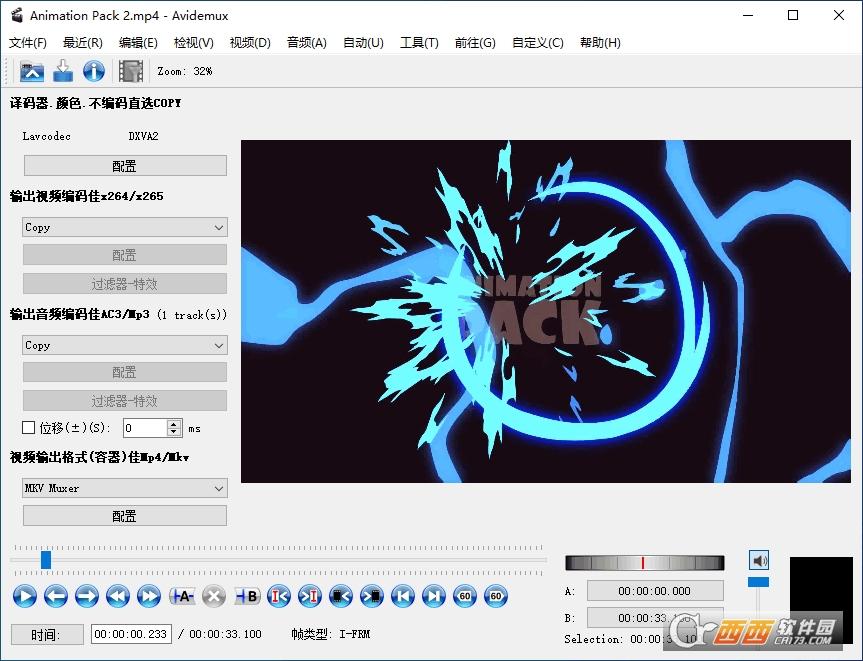Skip forward 60 seconds
This screenshot has height=661, width=863.
(x=496, y=596)
